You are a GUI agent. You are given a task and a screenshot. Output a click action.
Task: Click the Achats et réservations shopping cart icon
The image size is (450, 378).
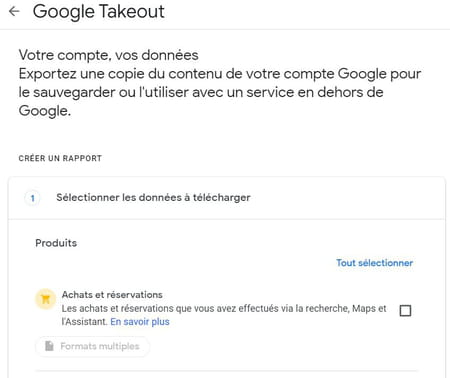pyautogui.click(x=45, y=299)
